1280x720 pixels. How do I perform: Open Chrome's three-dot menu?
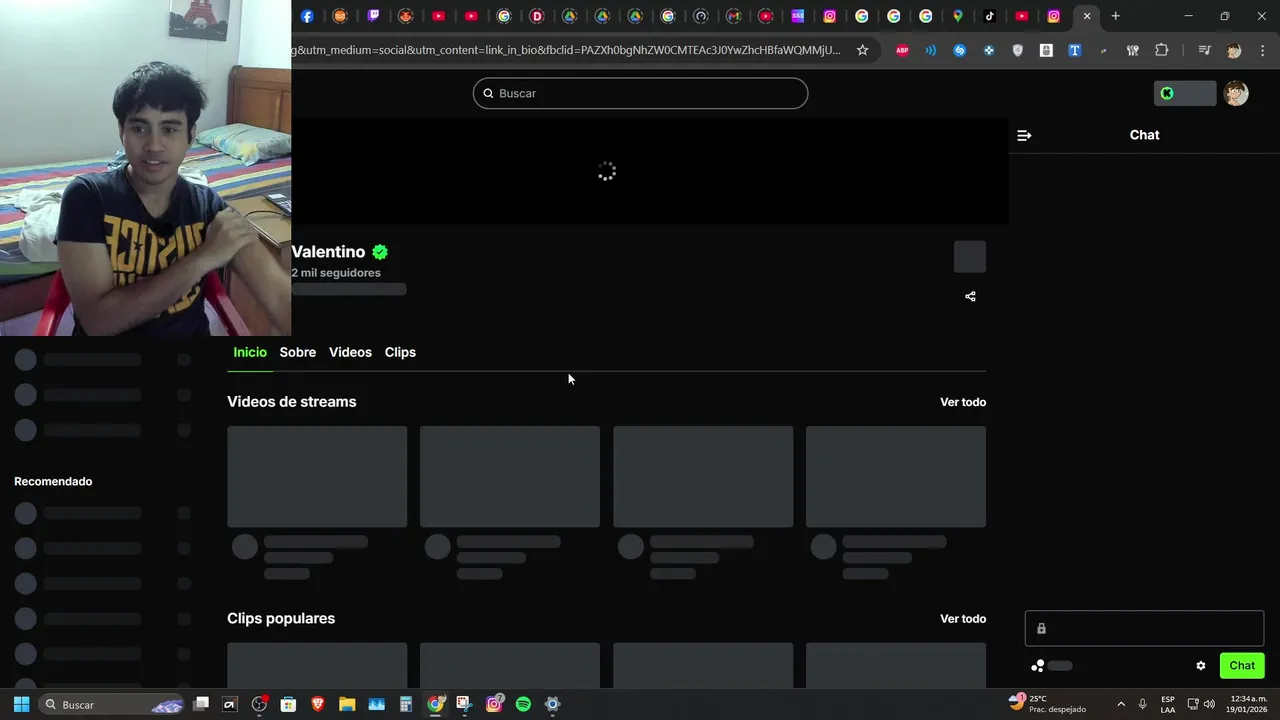[x=1263, y=50]
